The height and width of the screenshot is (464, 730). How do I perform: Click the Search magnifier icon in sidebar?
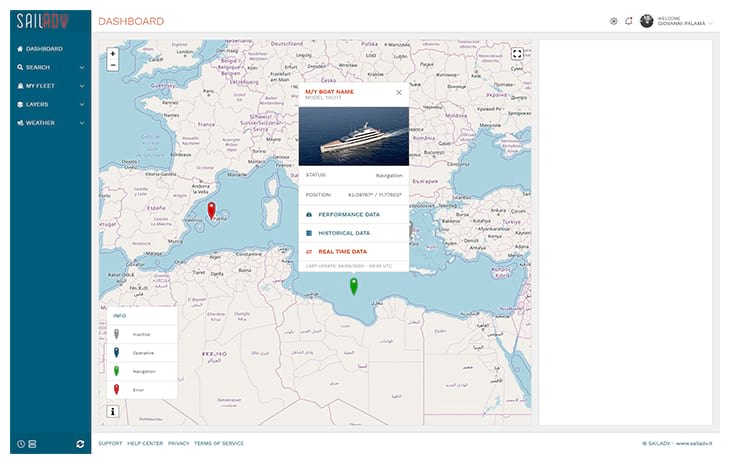coord(20,67)
